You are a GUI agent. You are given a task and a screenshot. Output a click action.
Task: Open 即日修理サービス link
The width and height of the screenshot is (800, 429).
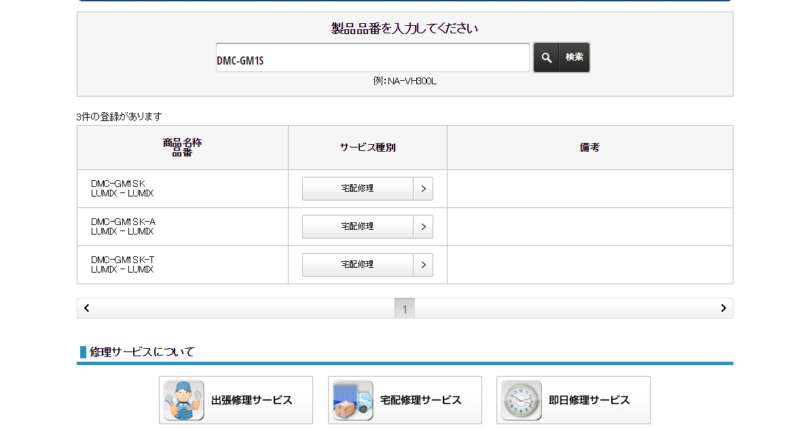(x=573, y=400)
